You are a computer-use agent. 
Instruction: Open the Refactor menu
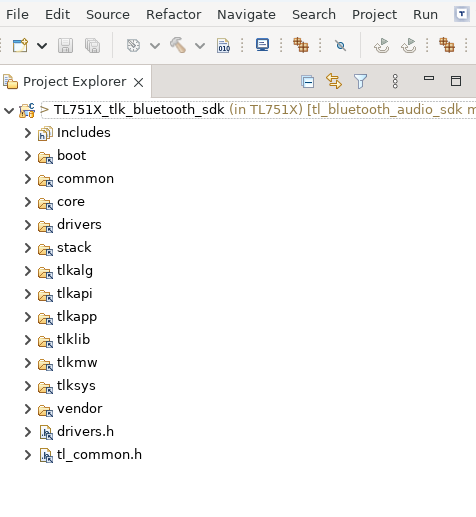point(173,15)
